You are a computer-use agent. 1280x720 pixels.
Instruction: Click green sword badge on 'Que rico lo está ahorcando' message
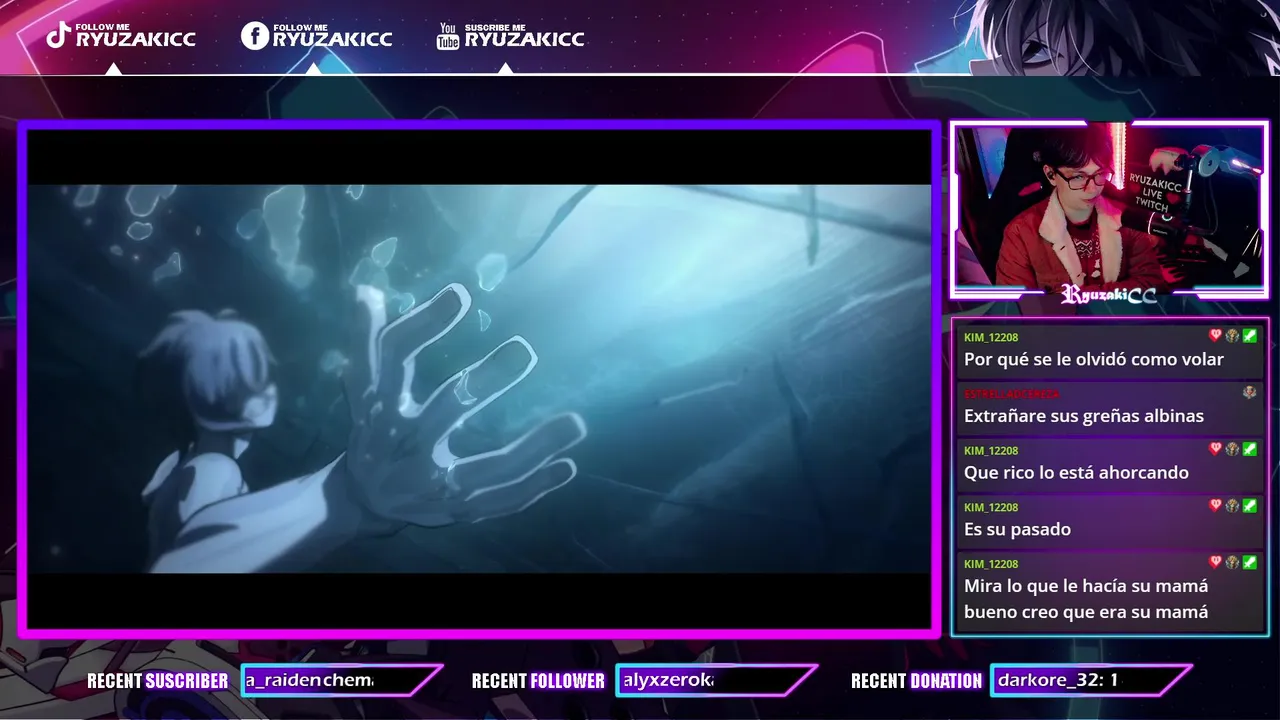[x=1249, y=449]
